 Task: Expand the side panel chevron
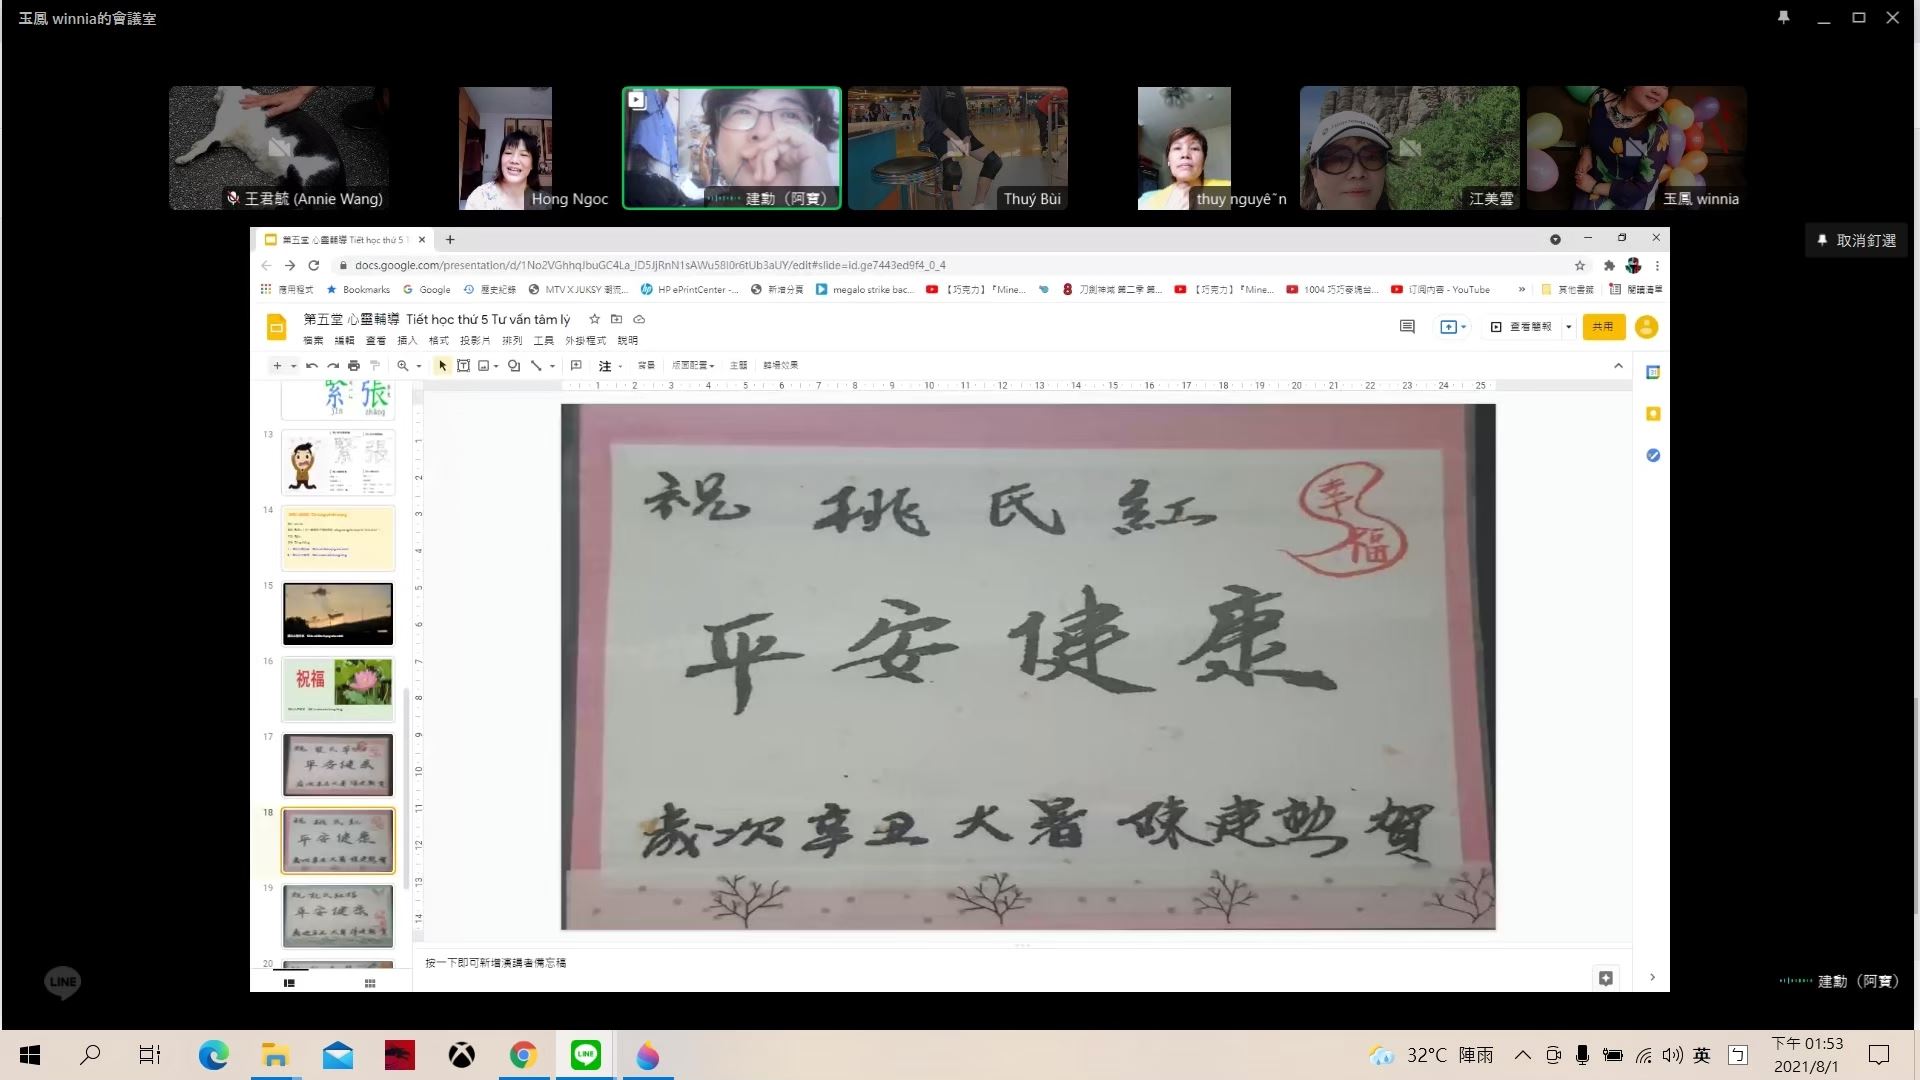1652,978
